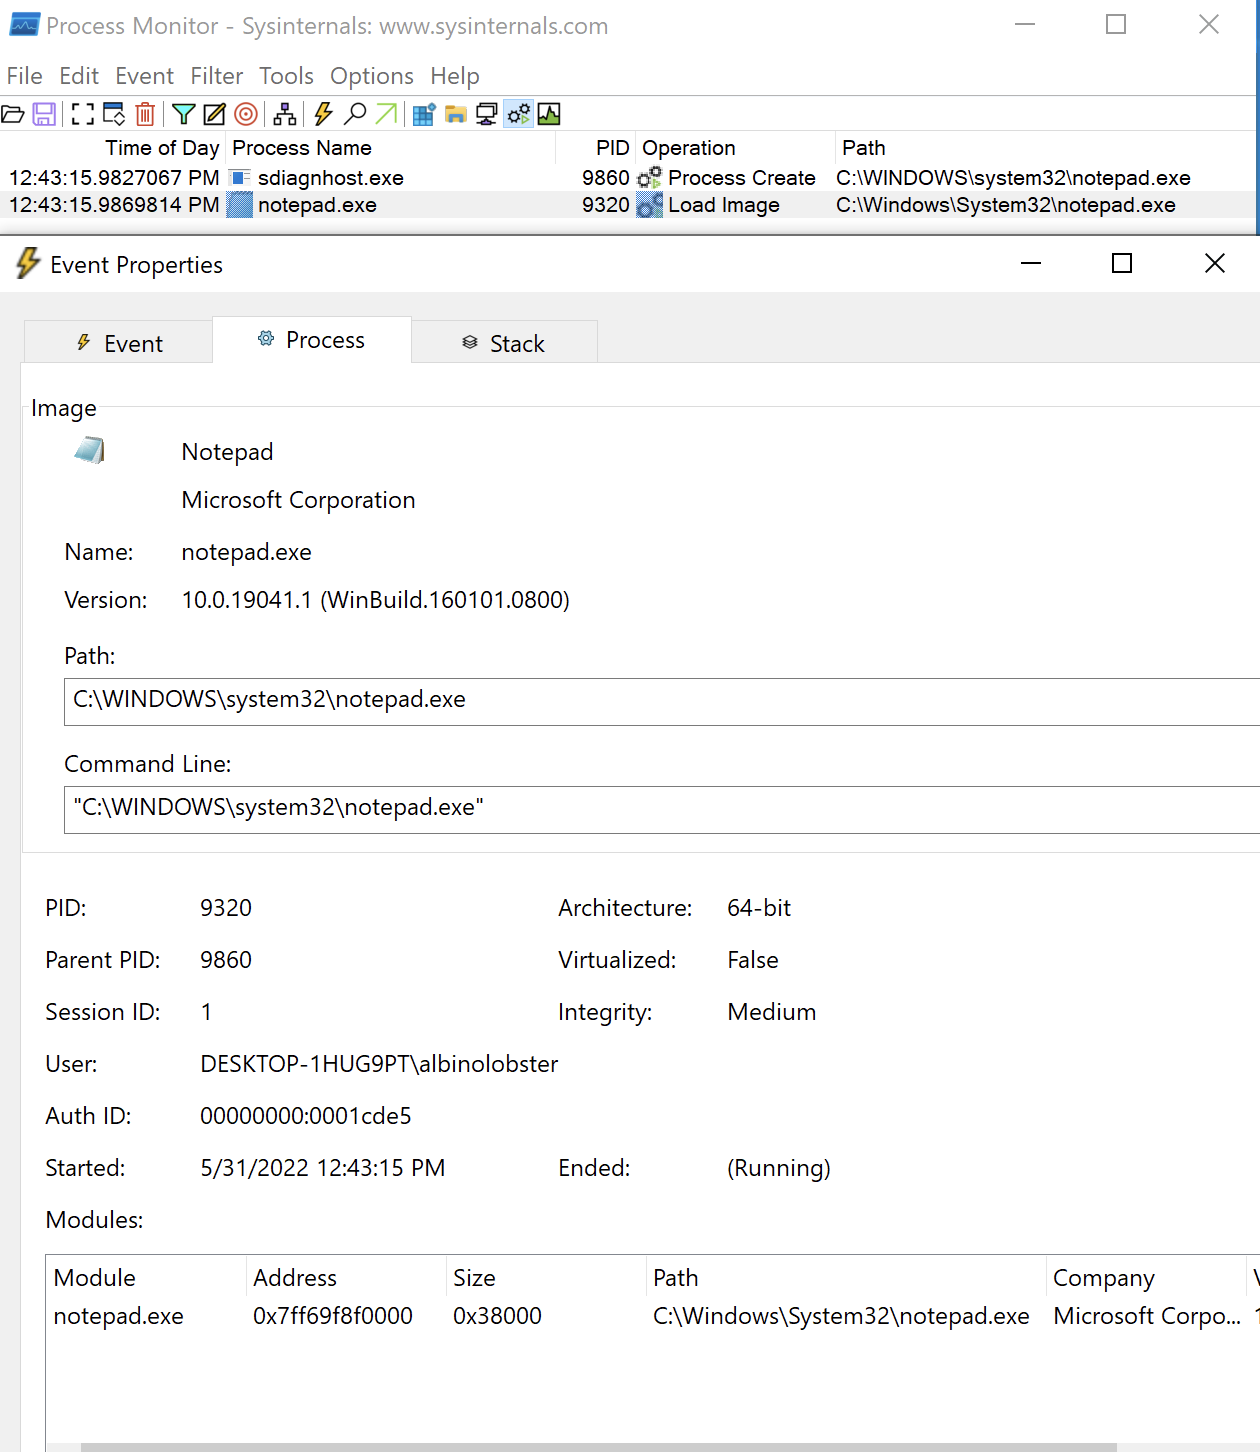1260x1452 pixels.
Task: Click the Path column header in the Modules table
Action: coord(846,1278)
